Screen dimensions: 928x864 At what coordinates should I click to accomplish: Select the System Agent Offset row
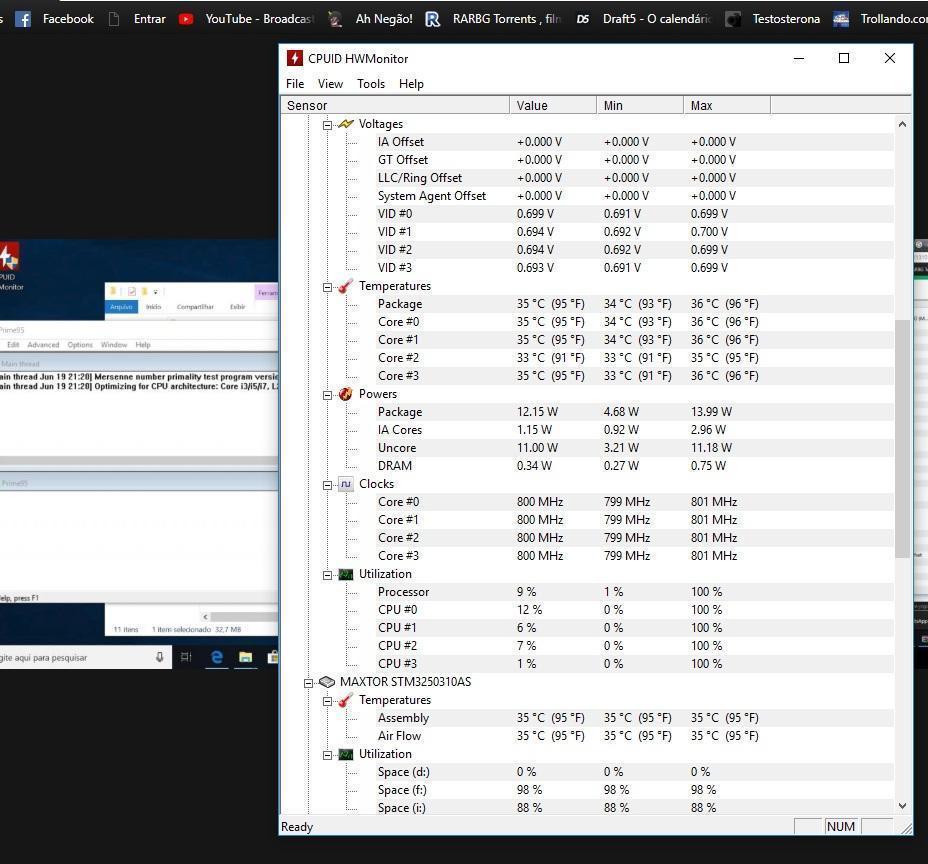pyautogui.click(x=431, y=196)
